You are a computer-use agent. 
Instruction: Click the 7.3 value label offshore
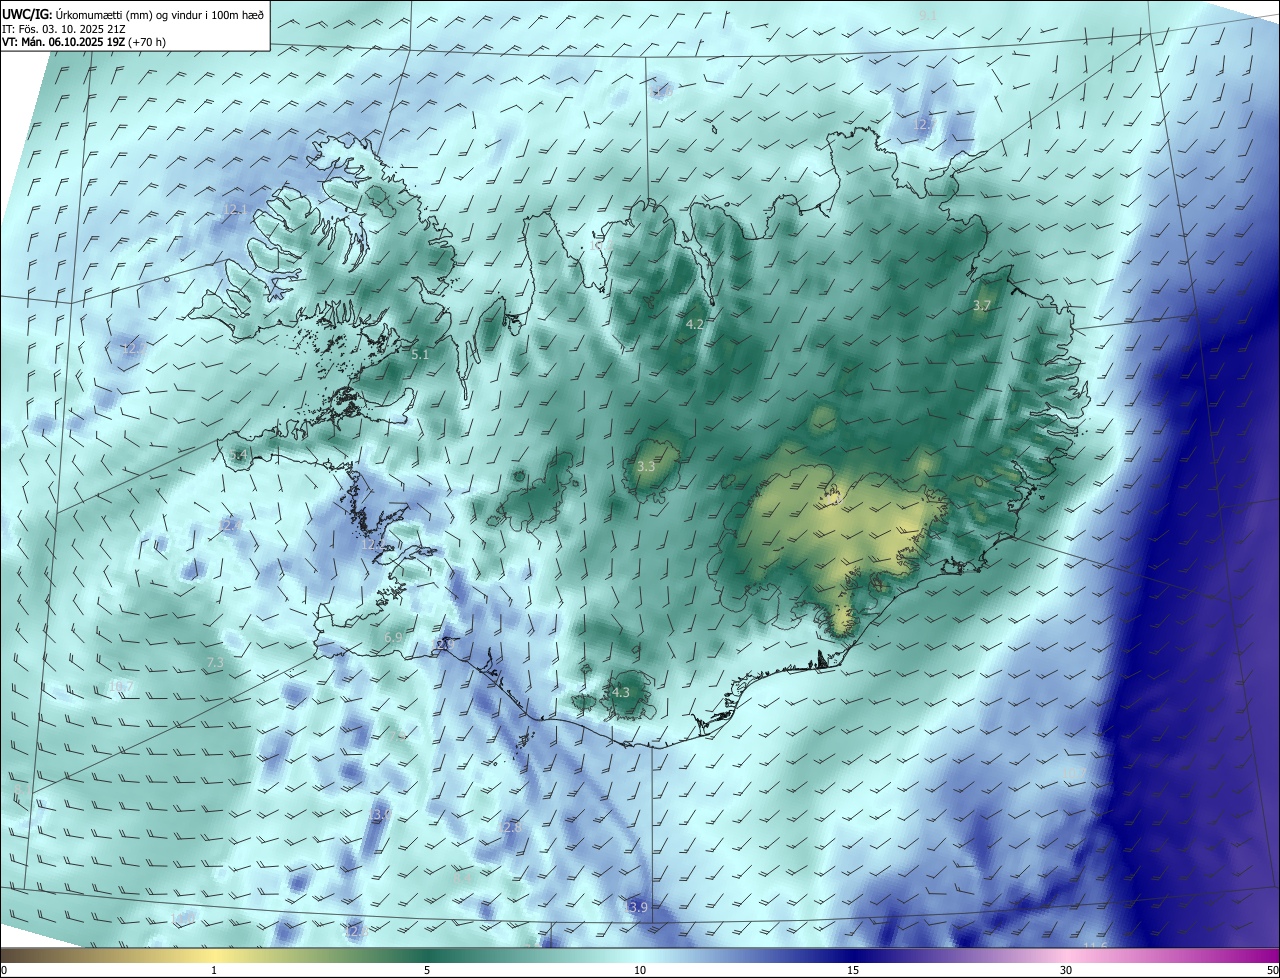pos(215,662)
